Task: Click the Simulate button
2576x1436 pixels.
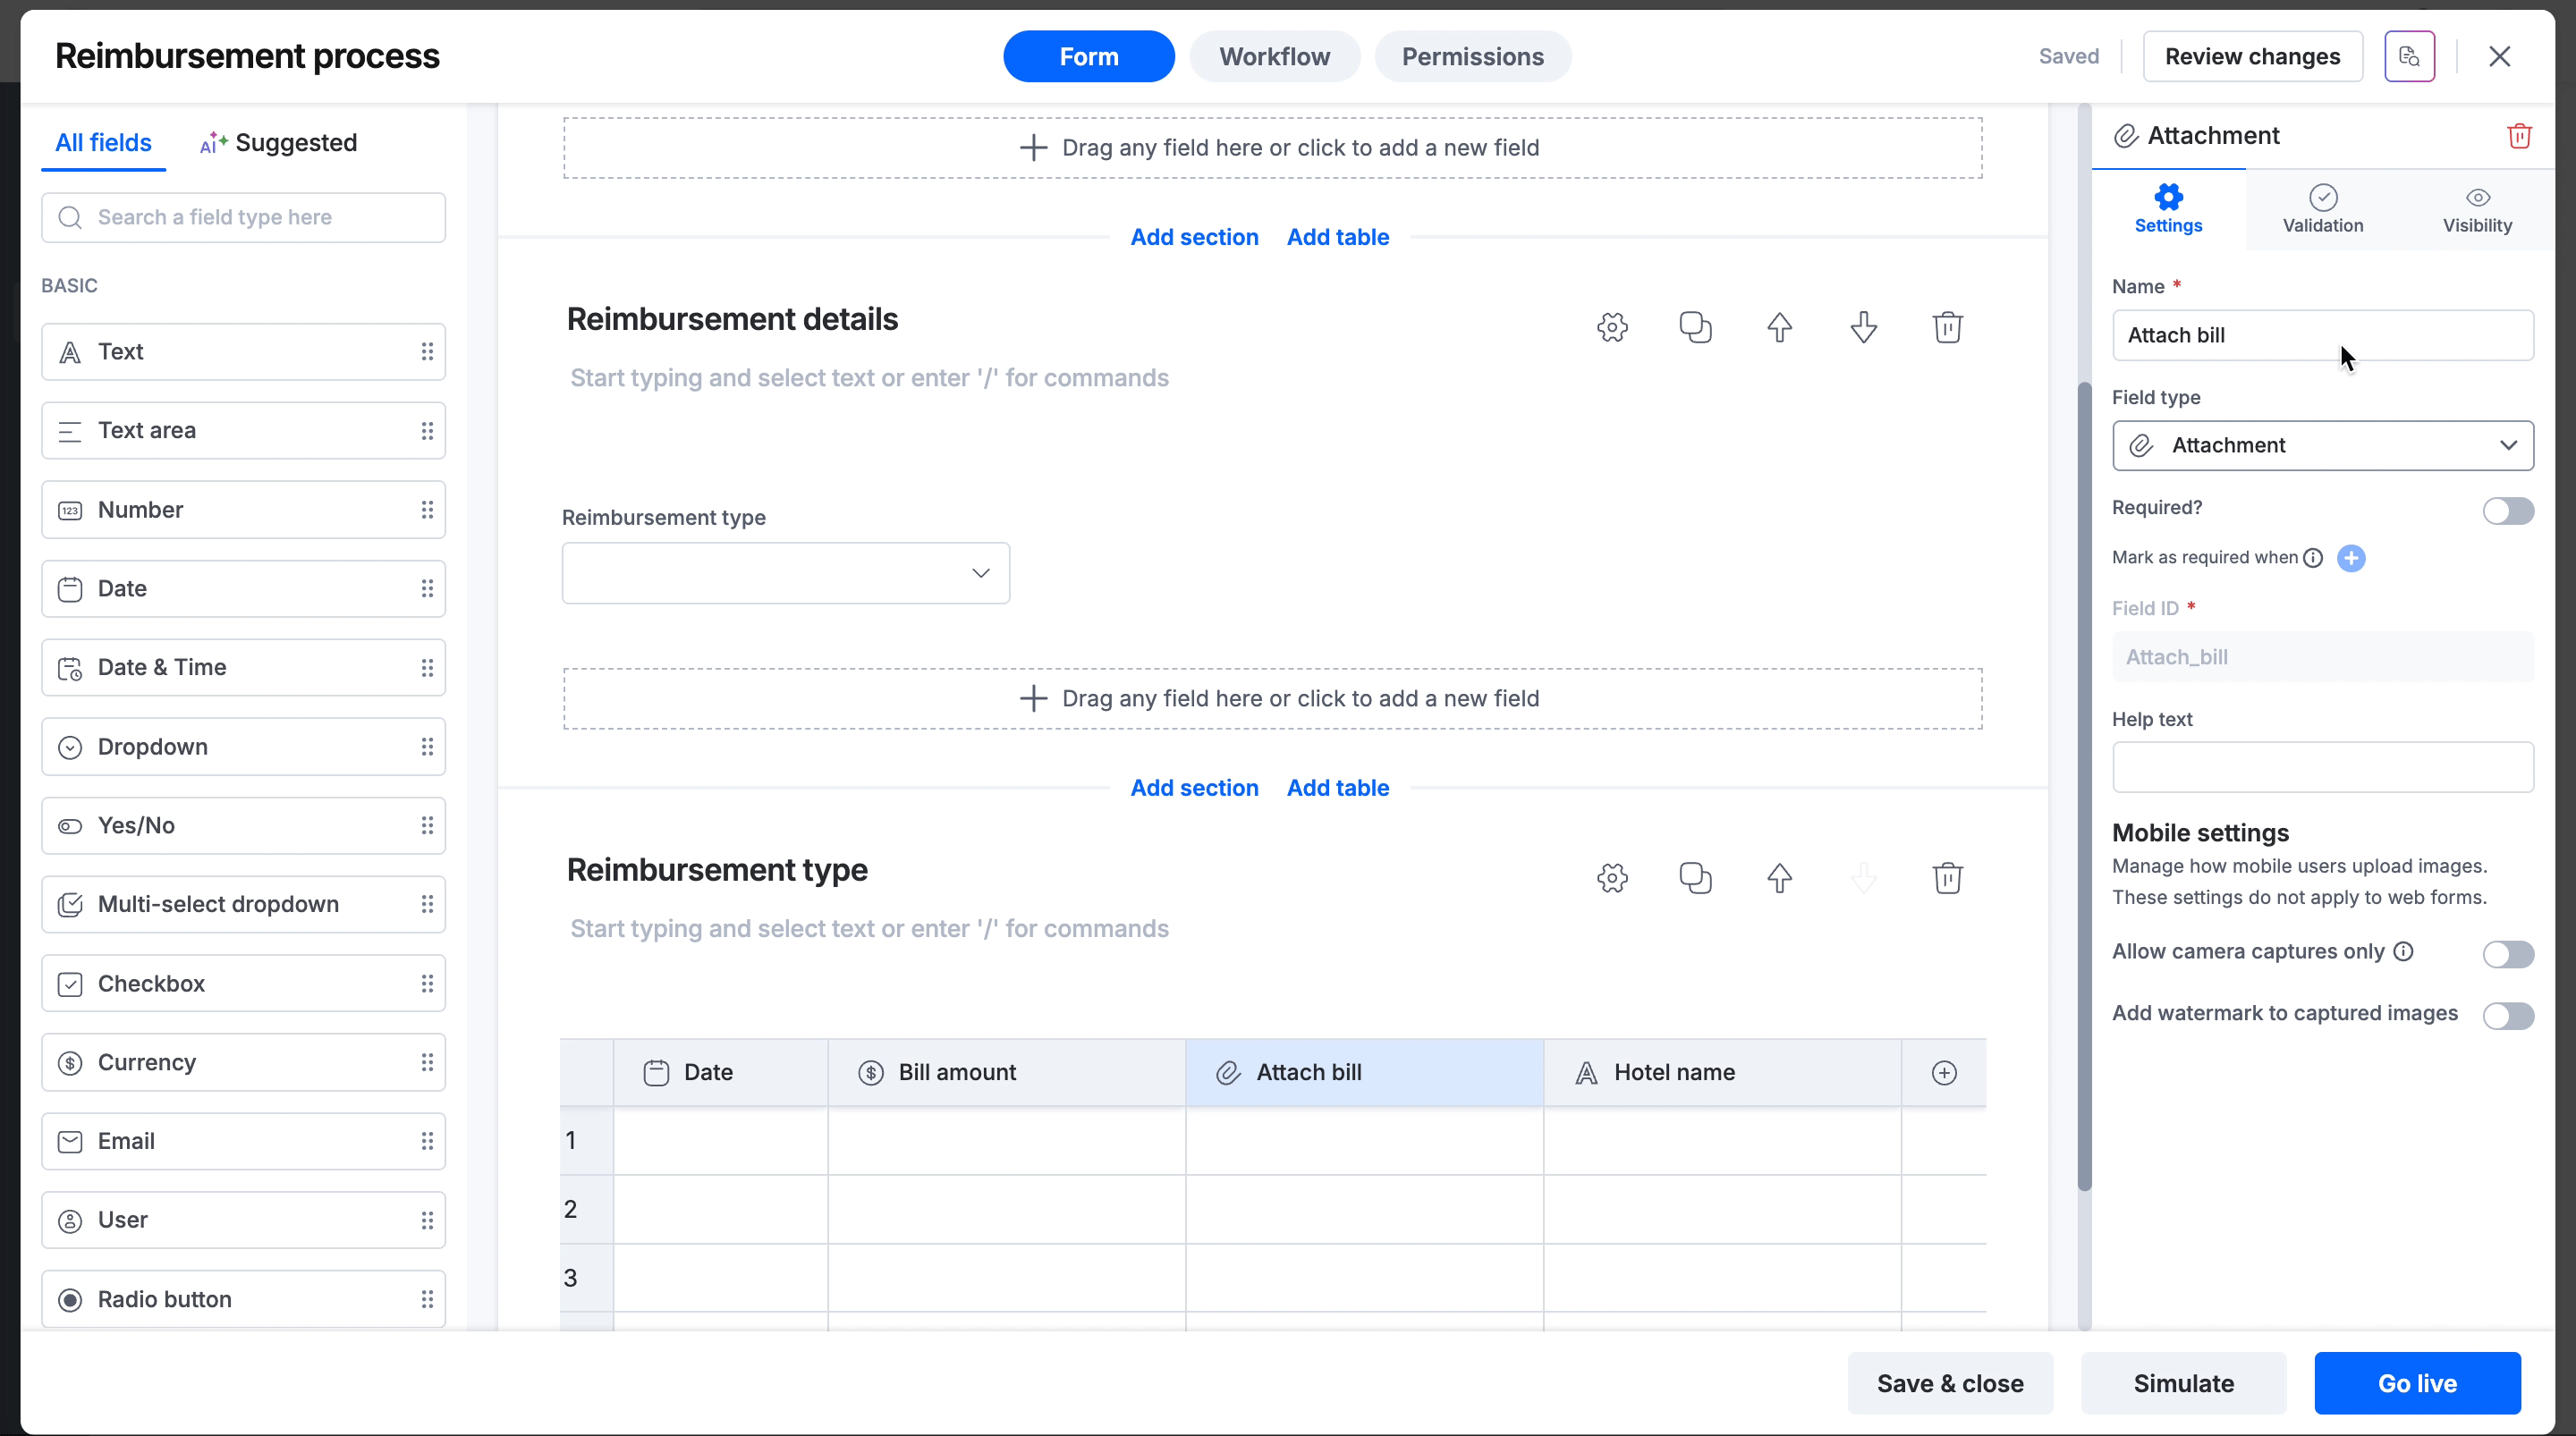Action: pyautogui.click(x=2183, y=1383)
